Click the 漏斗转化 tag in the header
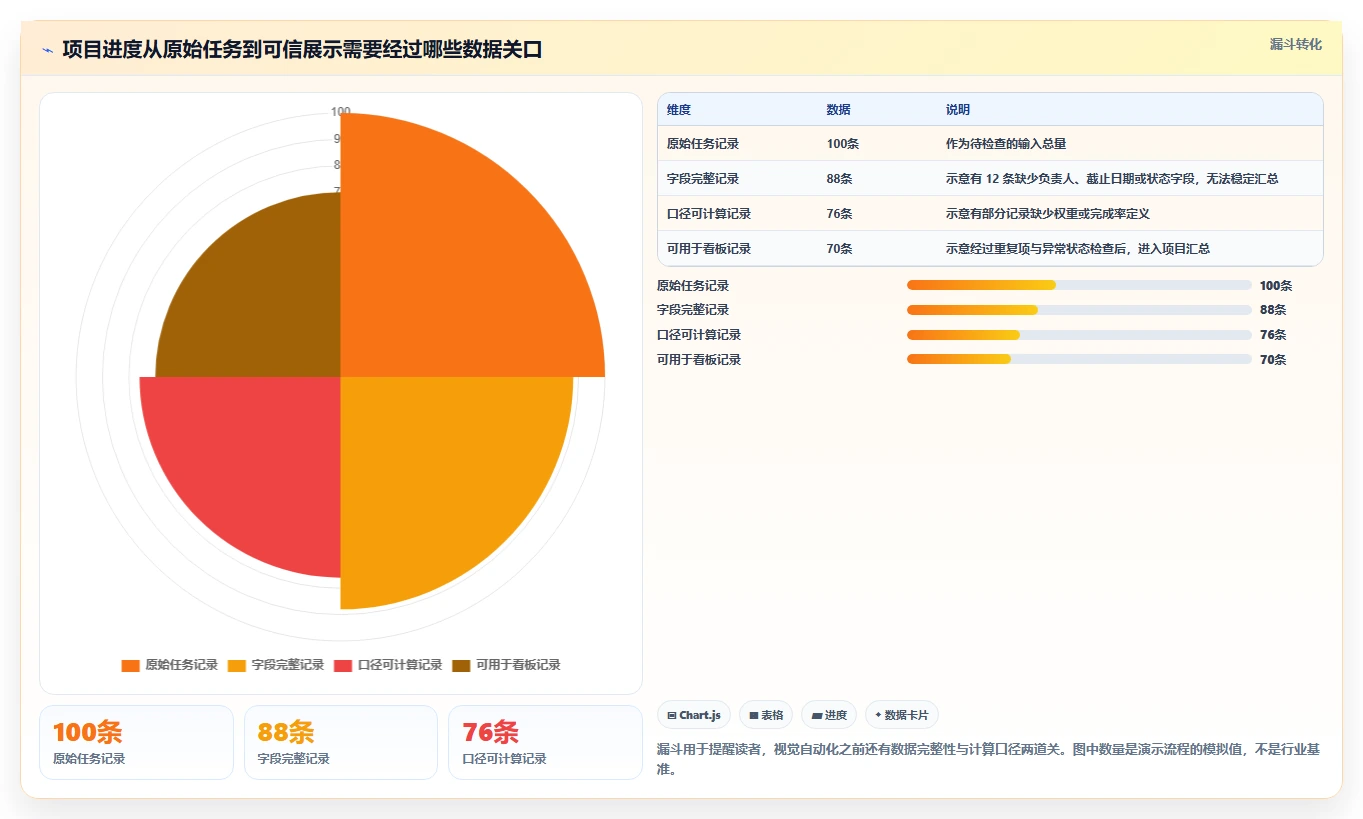Viewport: 1363px width, 819px height. pos(1295,44)
